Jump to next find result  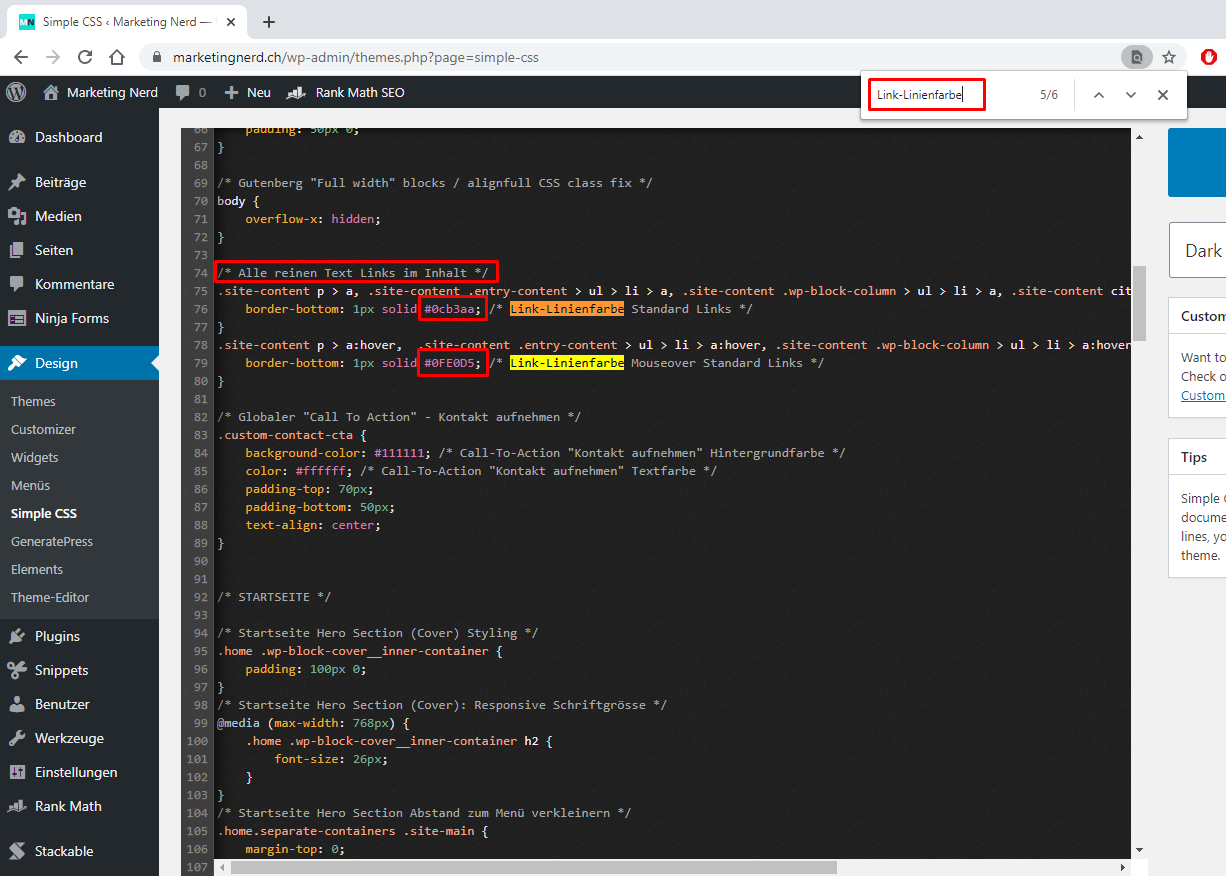[x=1131, y=95]
